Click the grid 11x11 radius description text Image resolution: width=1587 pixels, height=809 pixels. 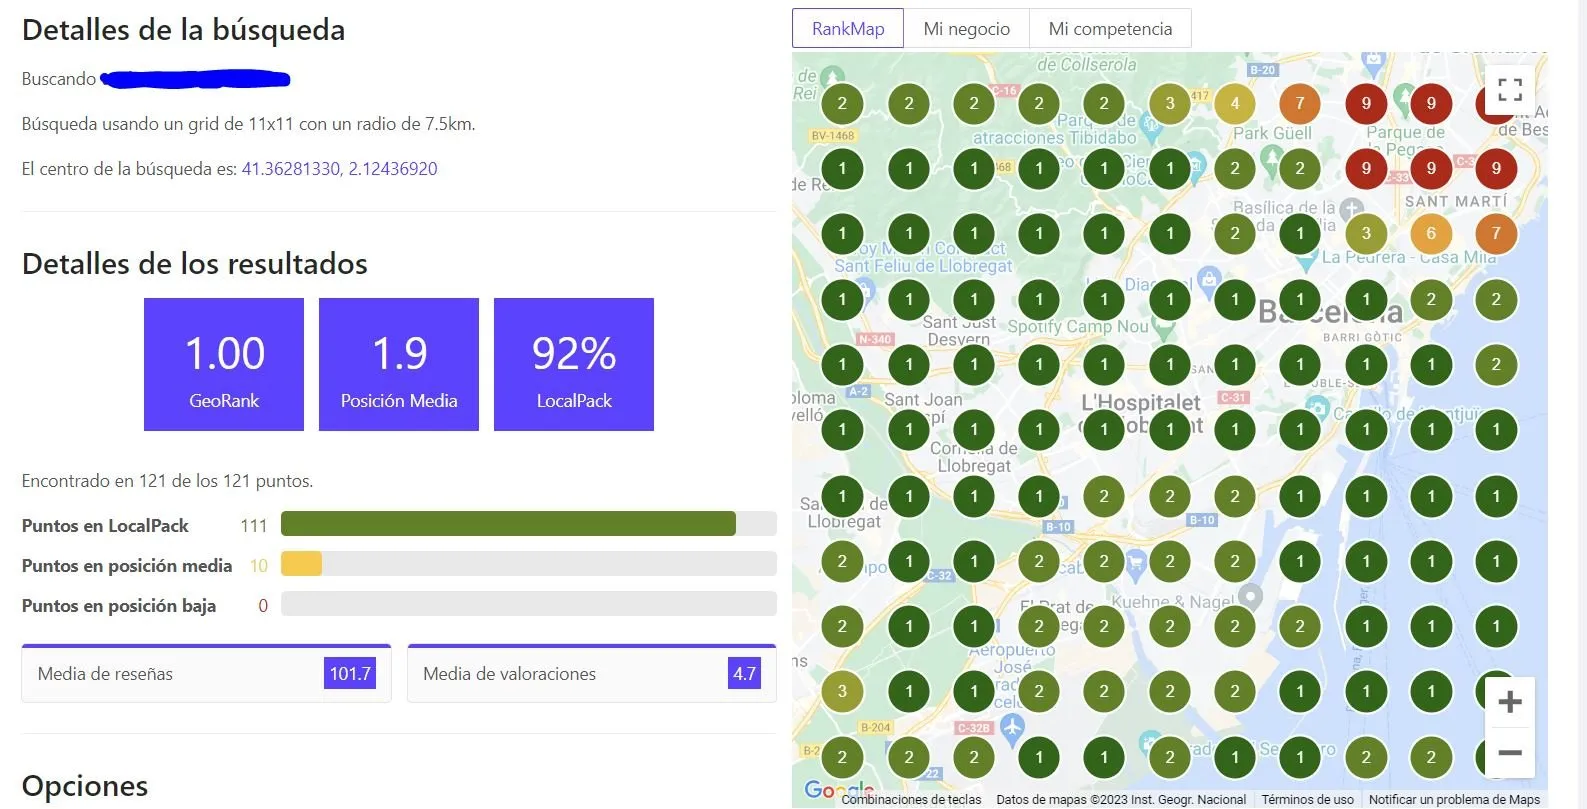[x=248, y=124]
